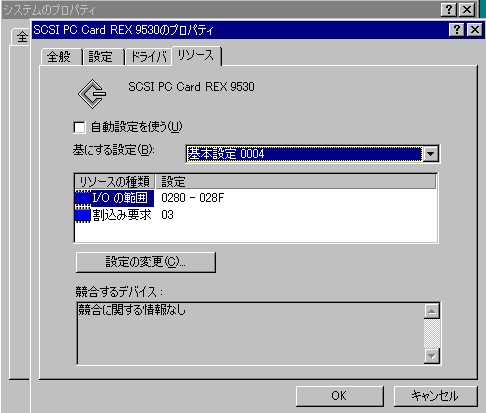Click the SCSI PC Card REX 9530 device name

tap(191, 87)
